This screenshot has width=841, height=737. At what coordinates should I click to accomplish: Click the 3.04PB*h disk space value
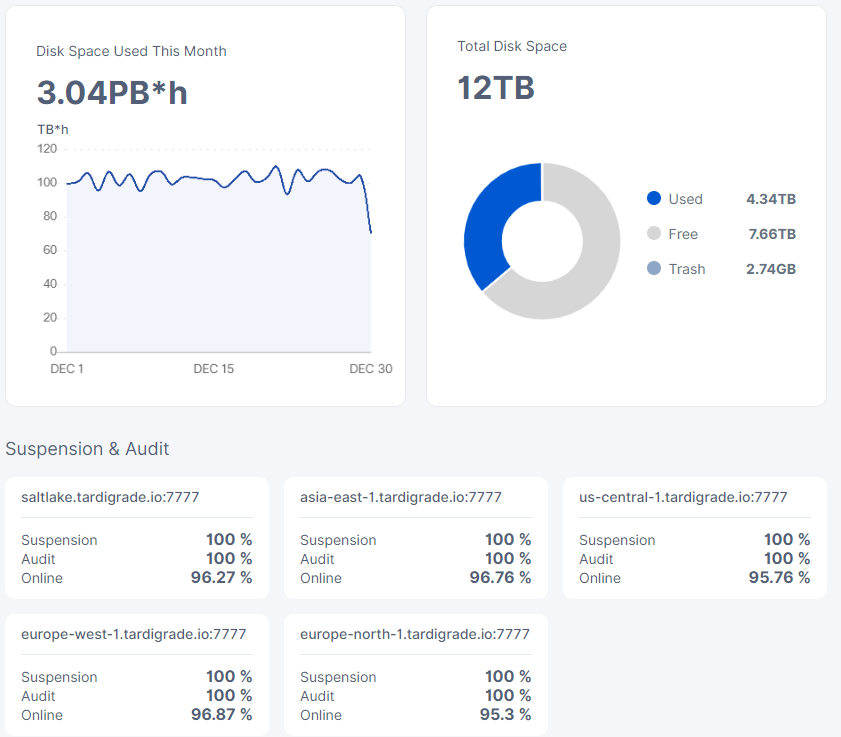click(112, 92)
